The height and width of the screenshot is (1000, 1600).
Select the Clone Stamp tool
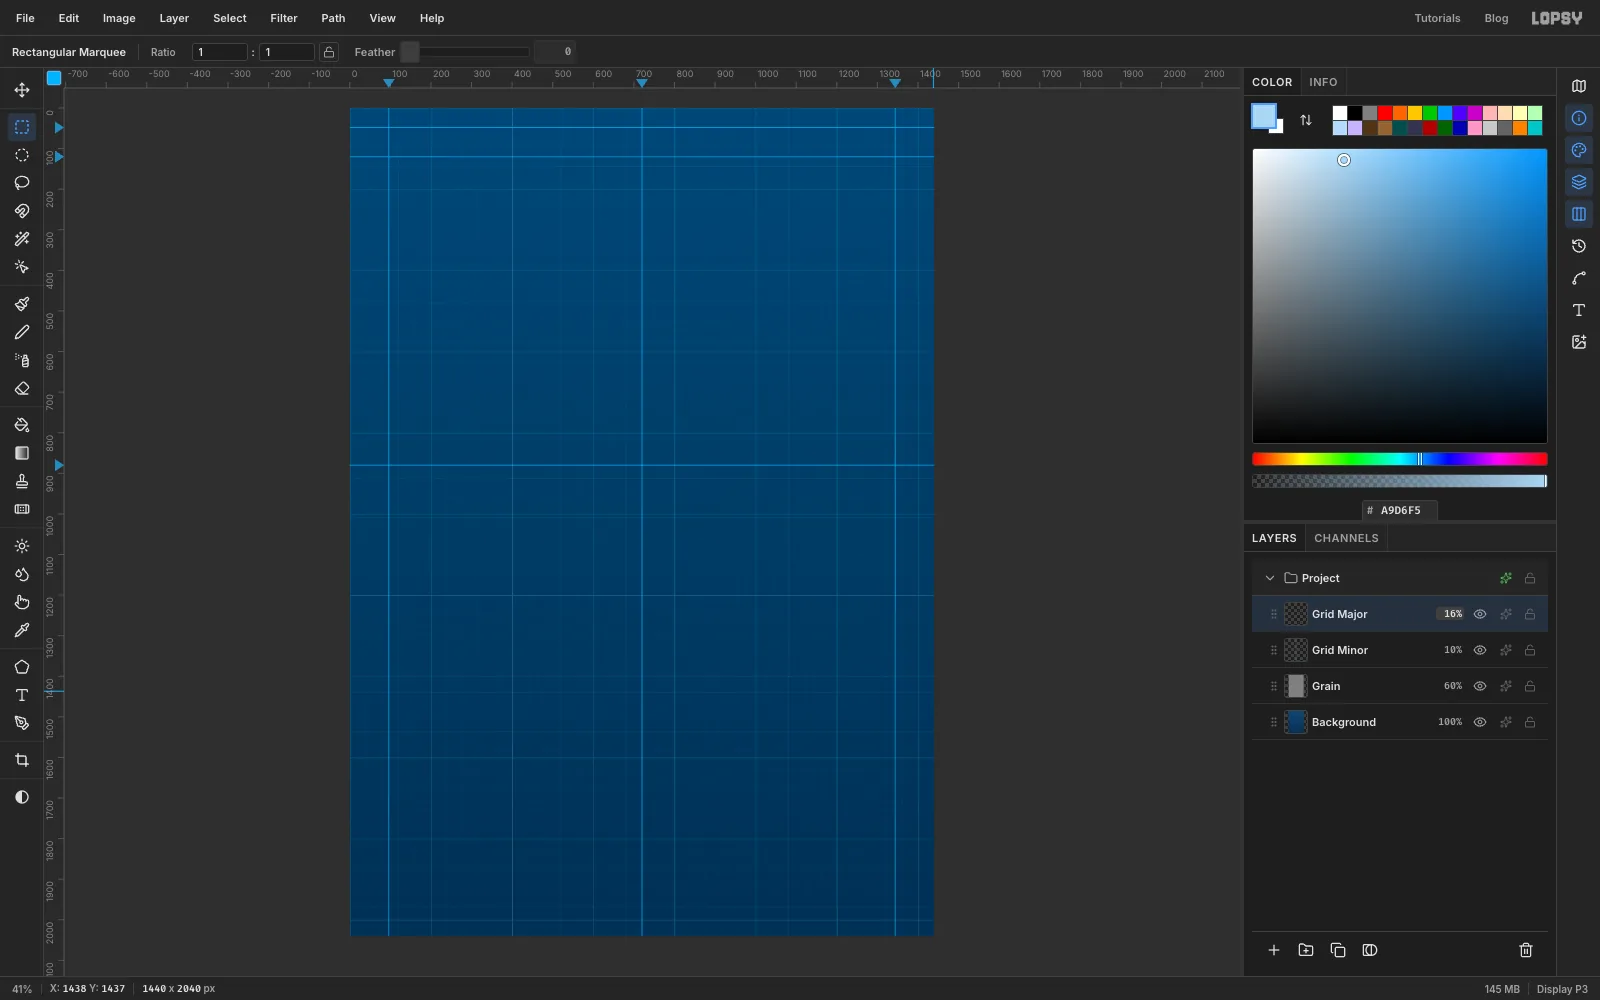pos(22,481)
